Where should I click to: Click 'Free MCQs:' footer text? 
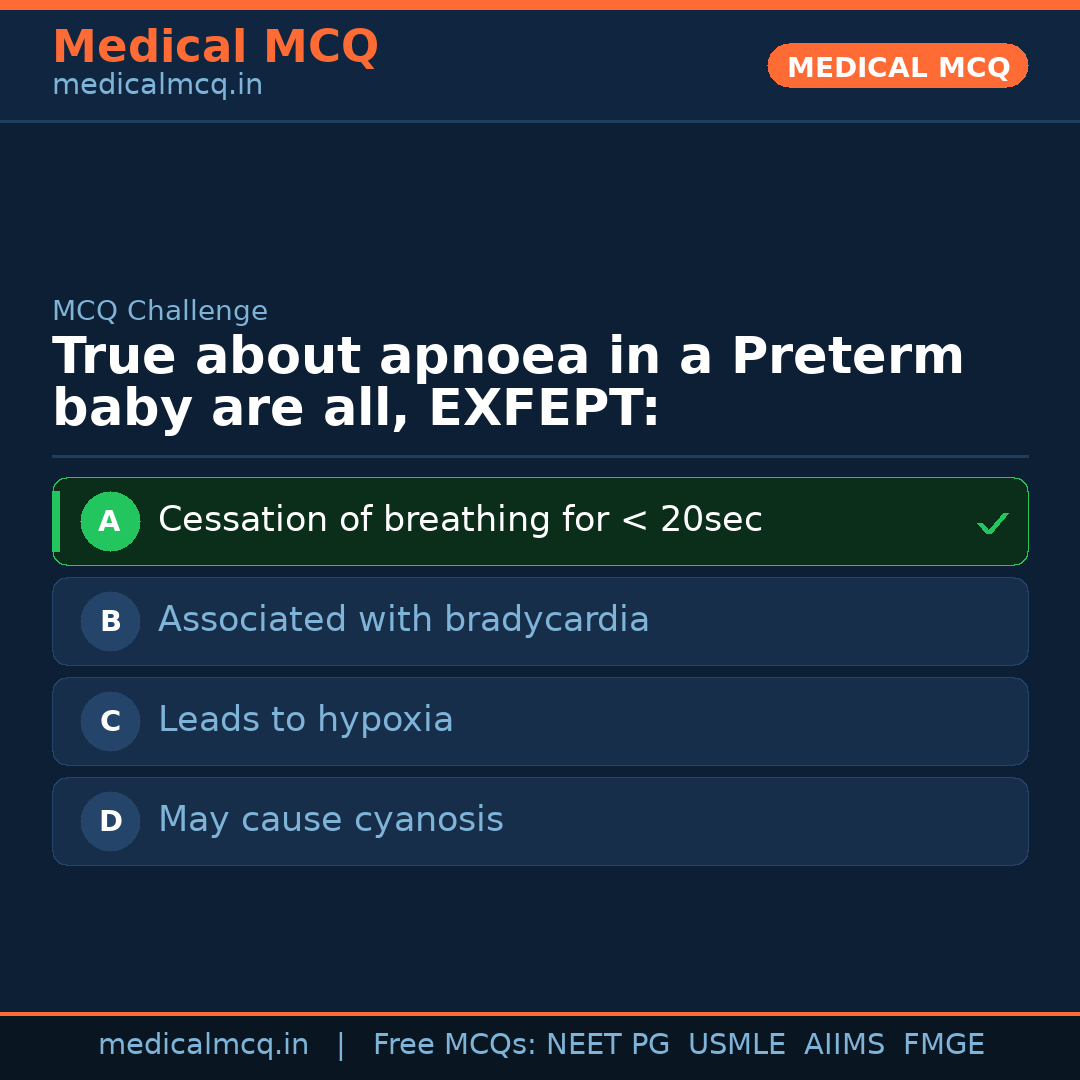(x=455, y=1045)
